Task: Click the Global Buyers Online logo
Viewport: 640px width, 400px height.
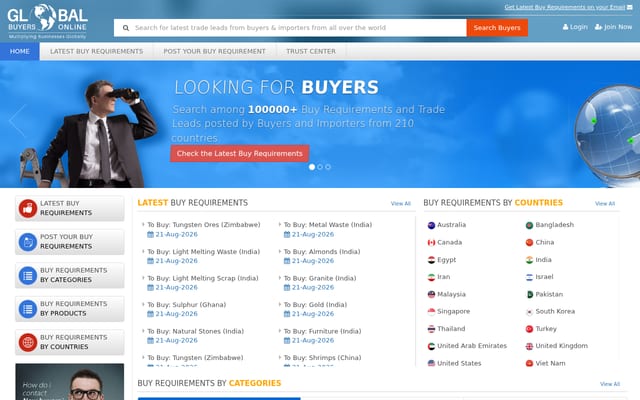Action: pos(47,22)
